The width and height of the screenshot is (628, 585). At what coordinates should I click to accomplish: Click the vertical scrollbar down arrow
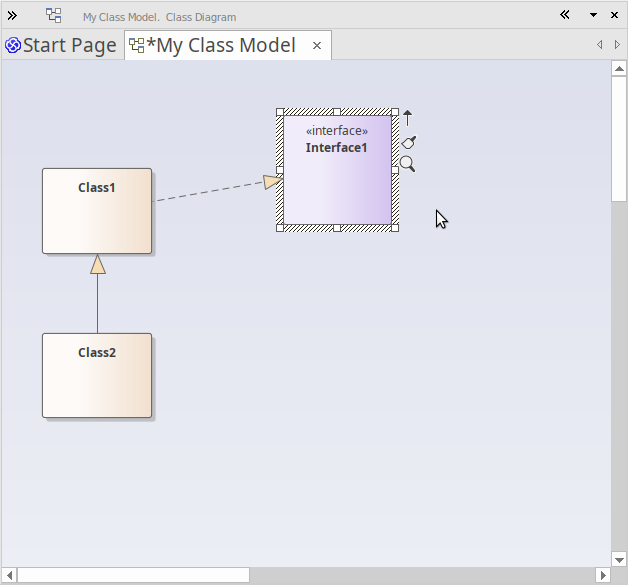(x=618, y=557)
